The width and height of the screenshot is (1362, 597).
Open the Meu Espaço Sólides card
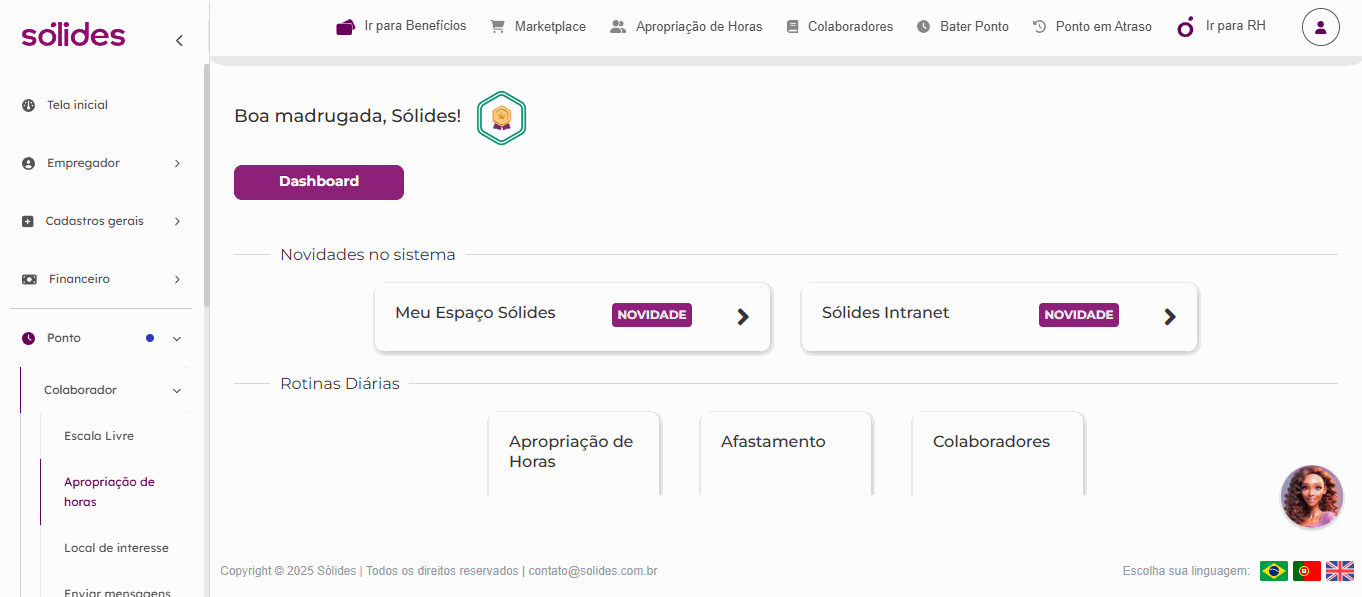(572, 317)
